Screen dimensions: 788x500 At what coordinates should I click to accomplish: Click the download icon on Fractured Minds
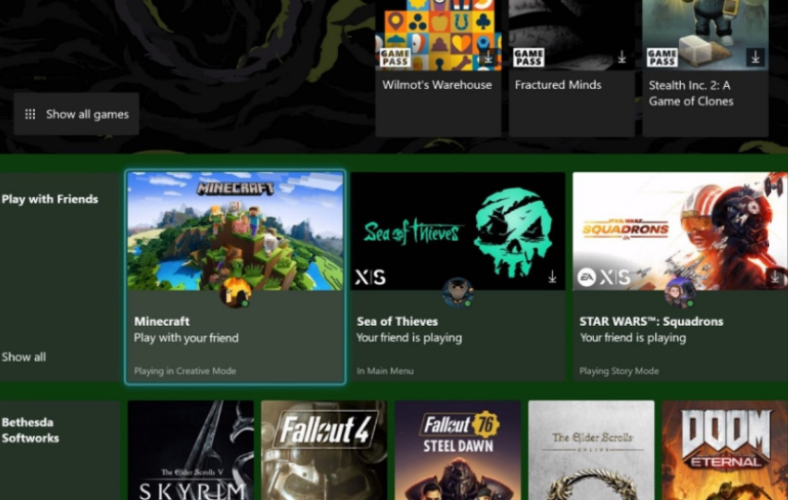pyautogui.click(x=622, y=57)
